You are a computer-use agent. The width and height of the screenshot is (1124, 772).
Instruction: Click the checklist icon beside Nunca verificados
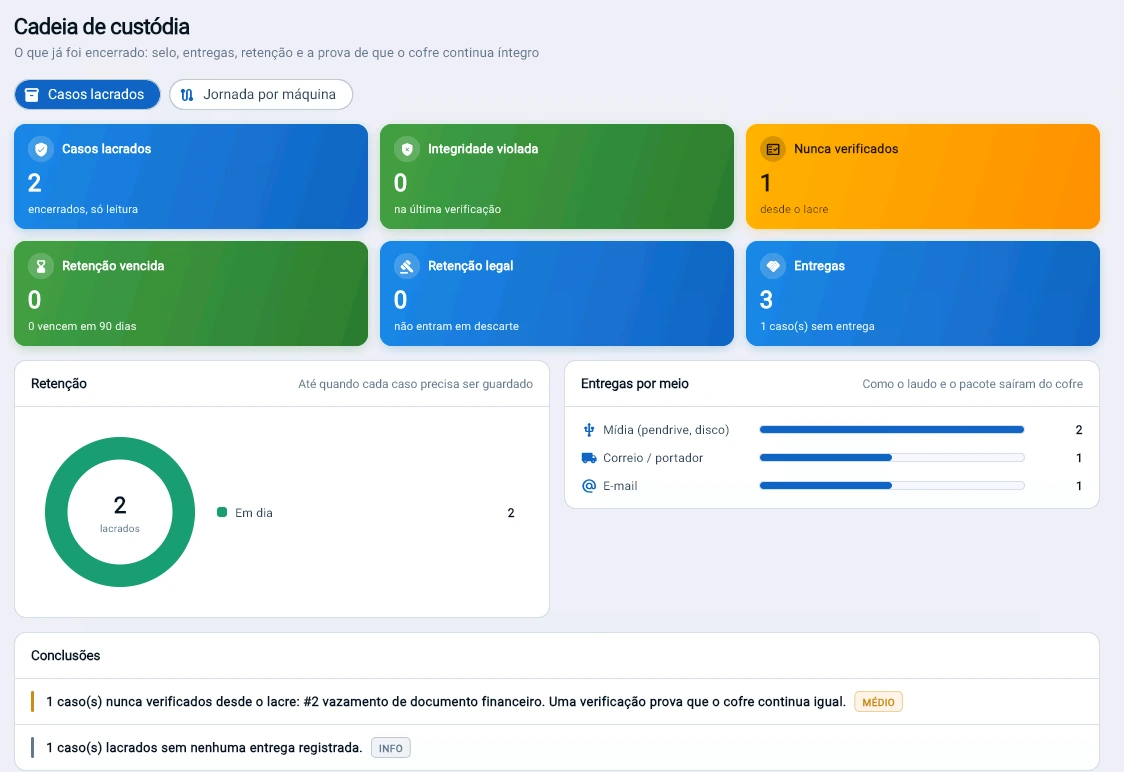(x=773, y=149)
